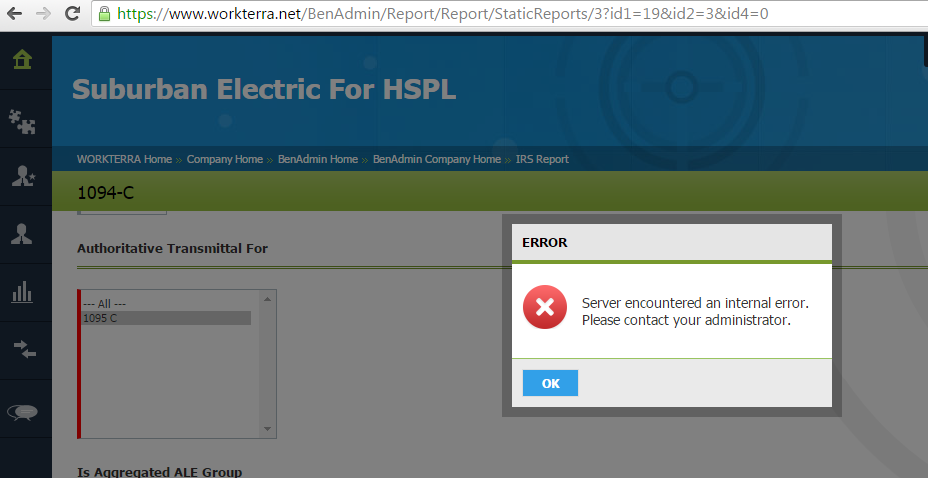928x478 pixels.
Task: Open the chat bubble sidebar icon
Action: click(22, 412)
